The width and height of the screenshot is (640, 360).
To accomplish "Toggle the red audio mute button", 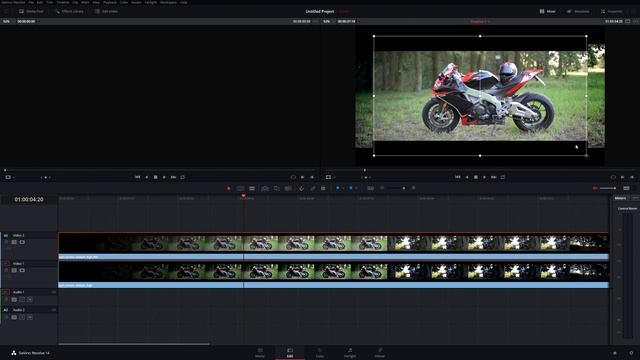I will click(595, 188).
